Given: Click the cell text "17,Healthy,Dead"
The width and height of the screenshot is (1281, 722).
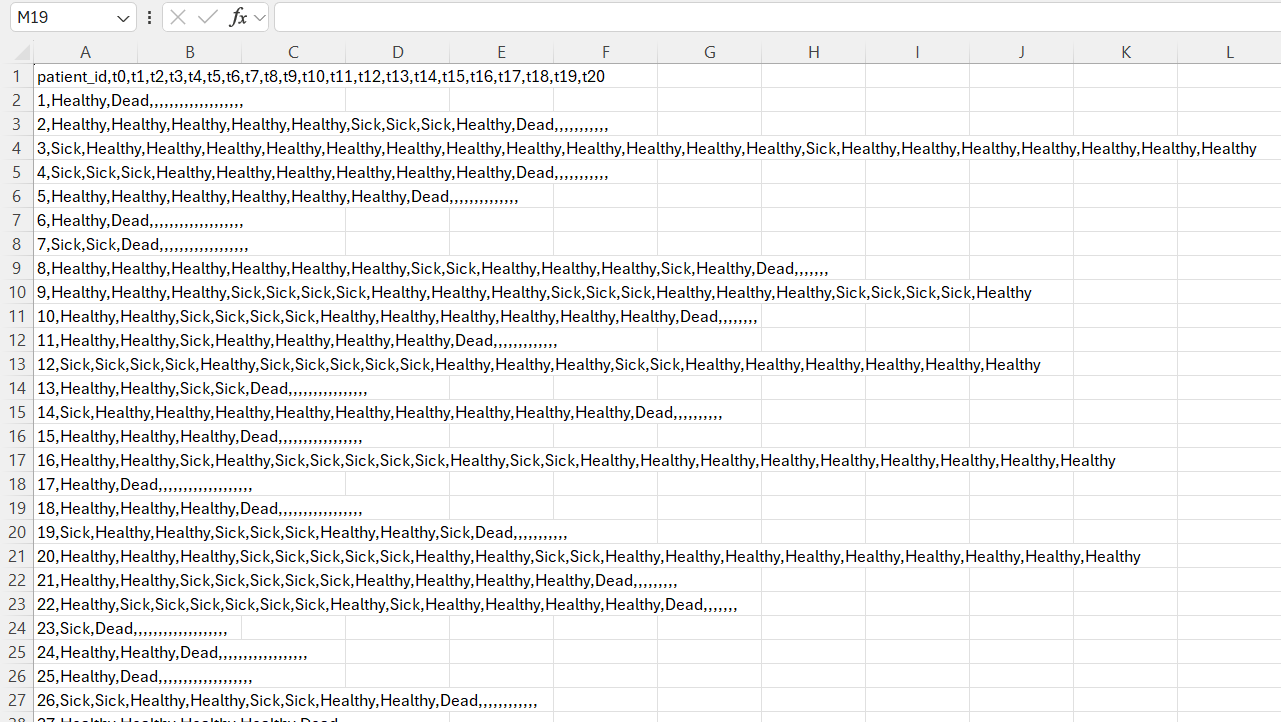Looking at the screenshot, I should (x=98, y=484).
